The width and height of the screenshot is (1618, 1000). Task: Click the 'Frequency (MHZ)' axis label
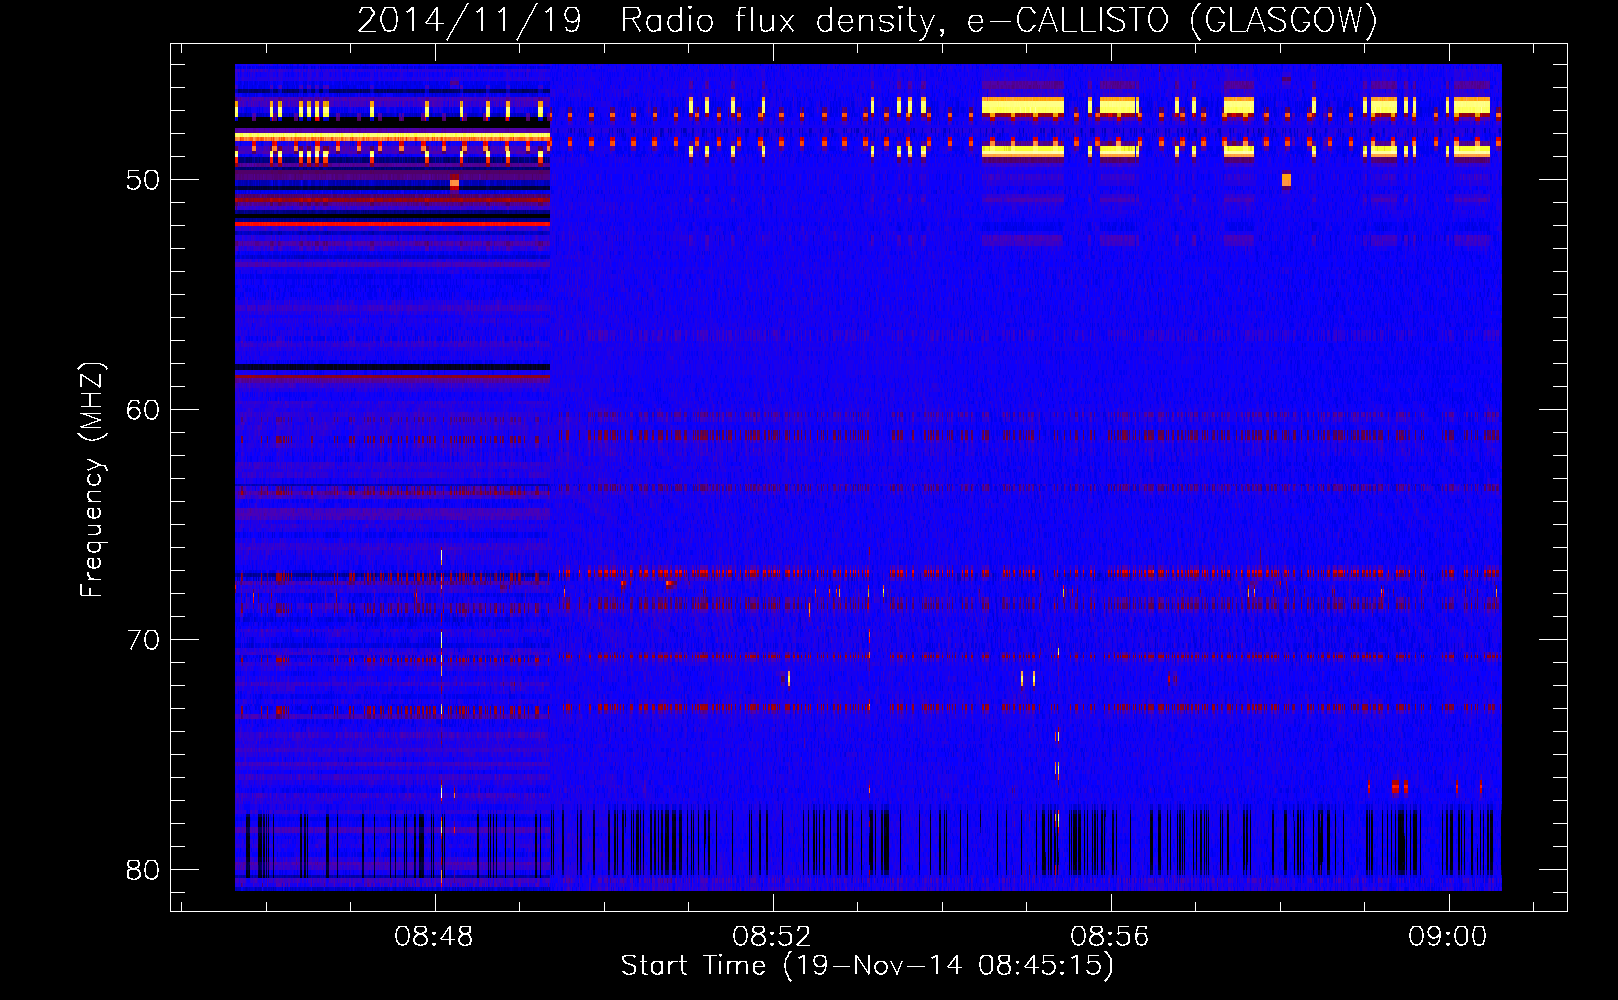point(92,480)
